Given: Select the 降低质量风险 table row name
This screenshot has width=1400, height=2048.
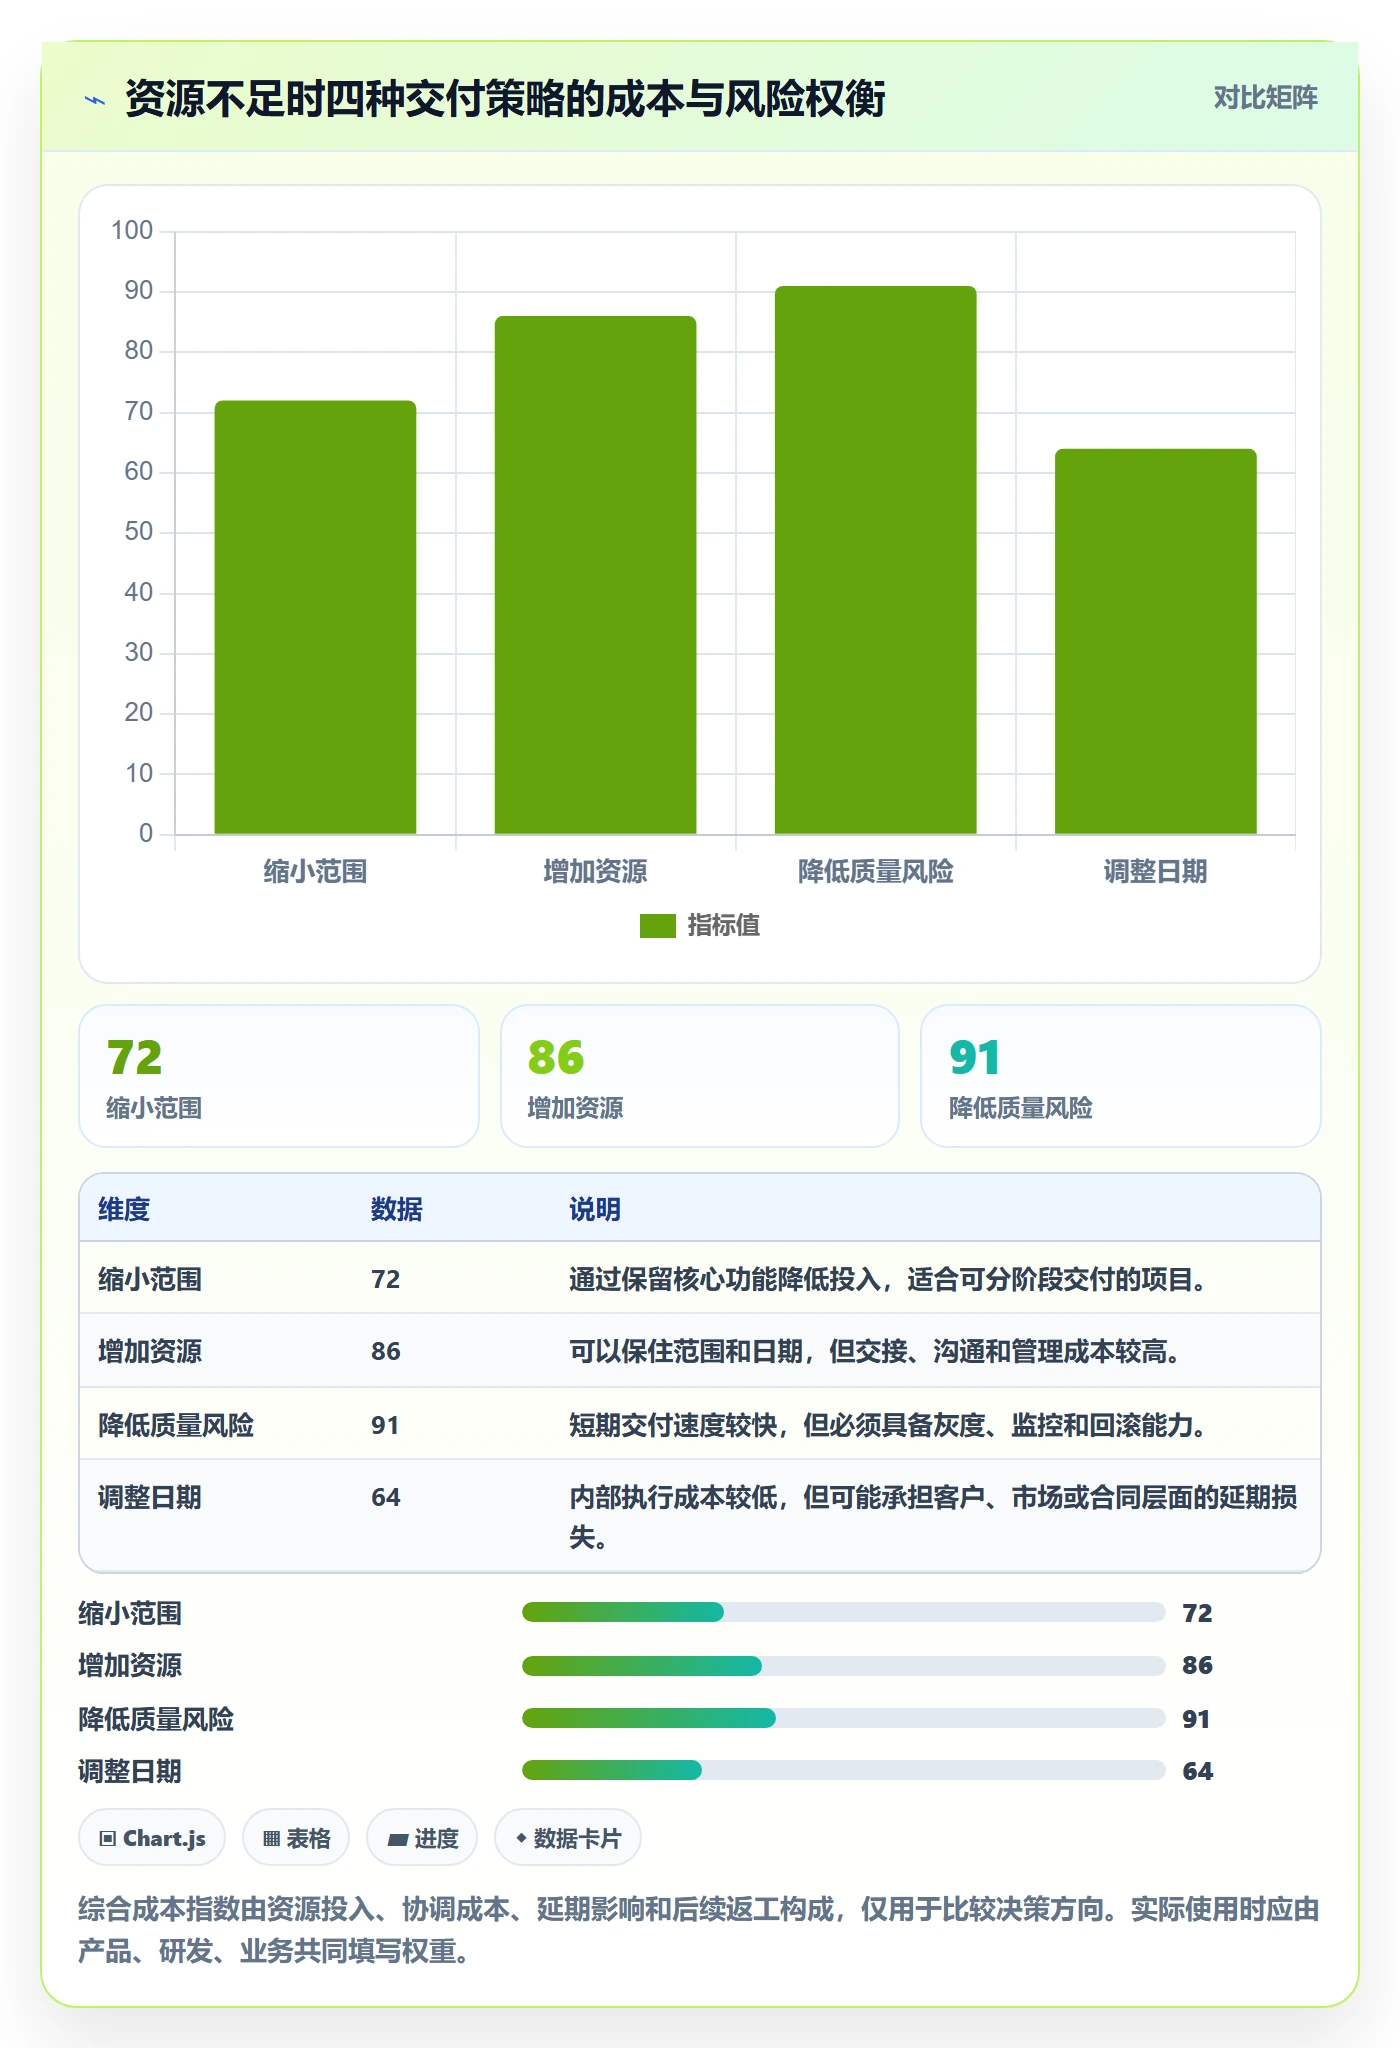Looking at the screenshot, I should point(176,1425).
